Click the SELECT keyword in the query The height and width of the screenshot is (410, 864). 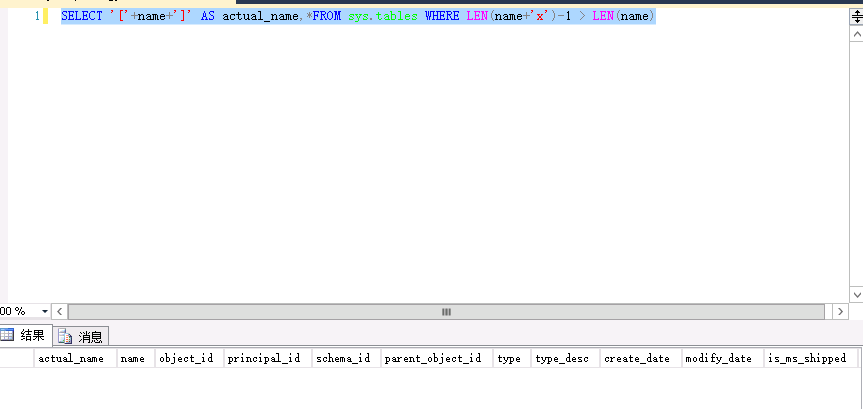click(82, 17)
